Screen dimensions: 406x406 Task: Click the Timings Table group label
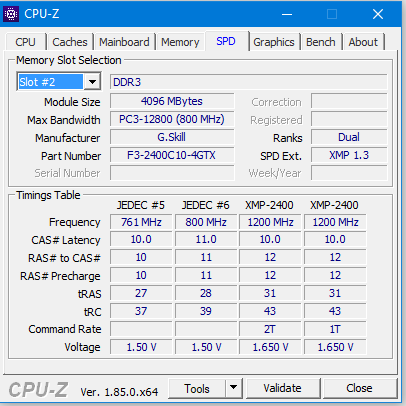(48, 195)
